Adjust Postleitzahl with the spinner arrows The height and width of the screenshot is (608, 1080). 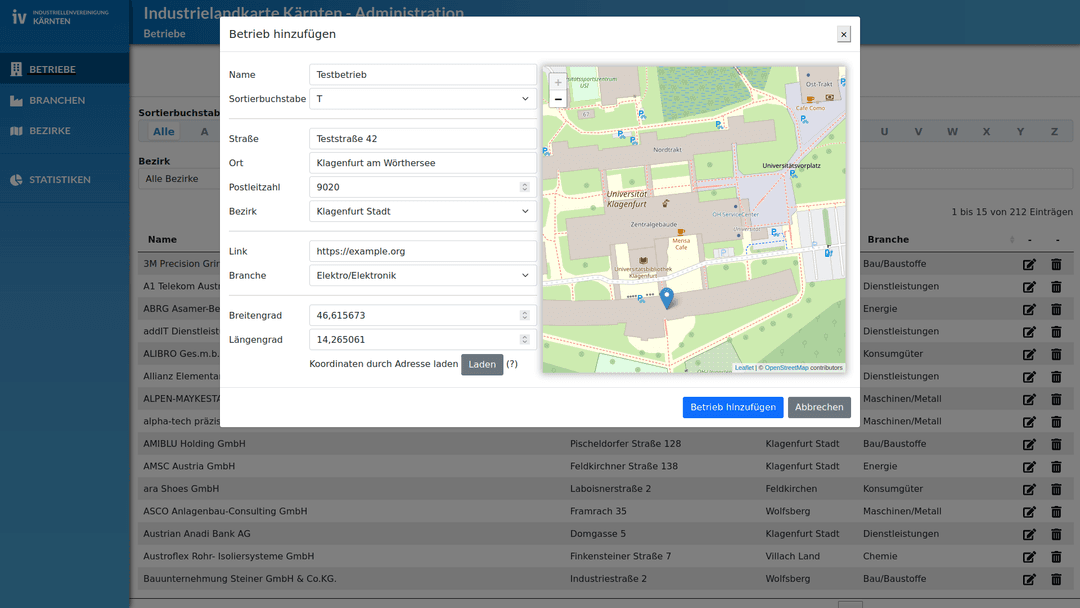point(524,187)
